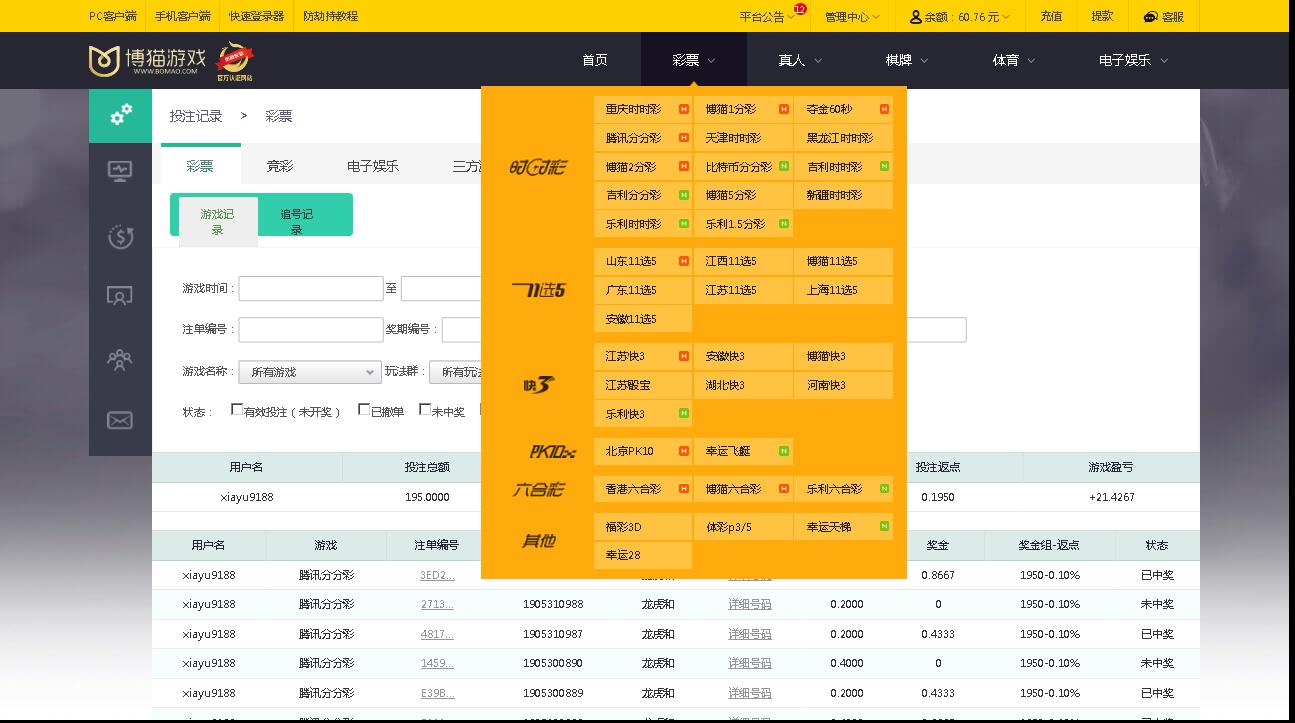Image resolution: width=1295 pixels, height=723 pixels.
Task: Select the 追号记录 sub-tab
Action: [296, 221]
